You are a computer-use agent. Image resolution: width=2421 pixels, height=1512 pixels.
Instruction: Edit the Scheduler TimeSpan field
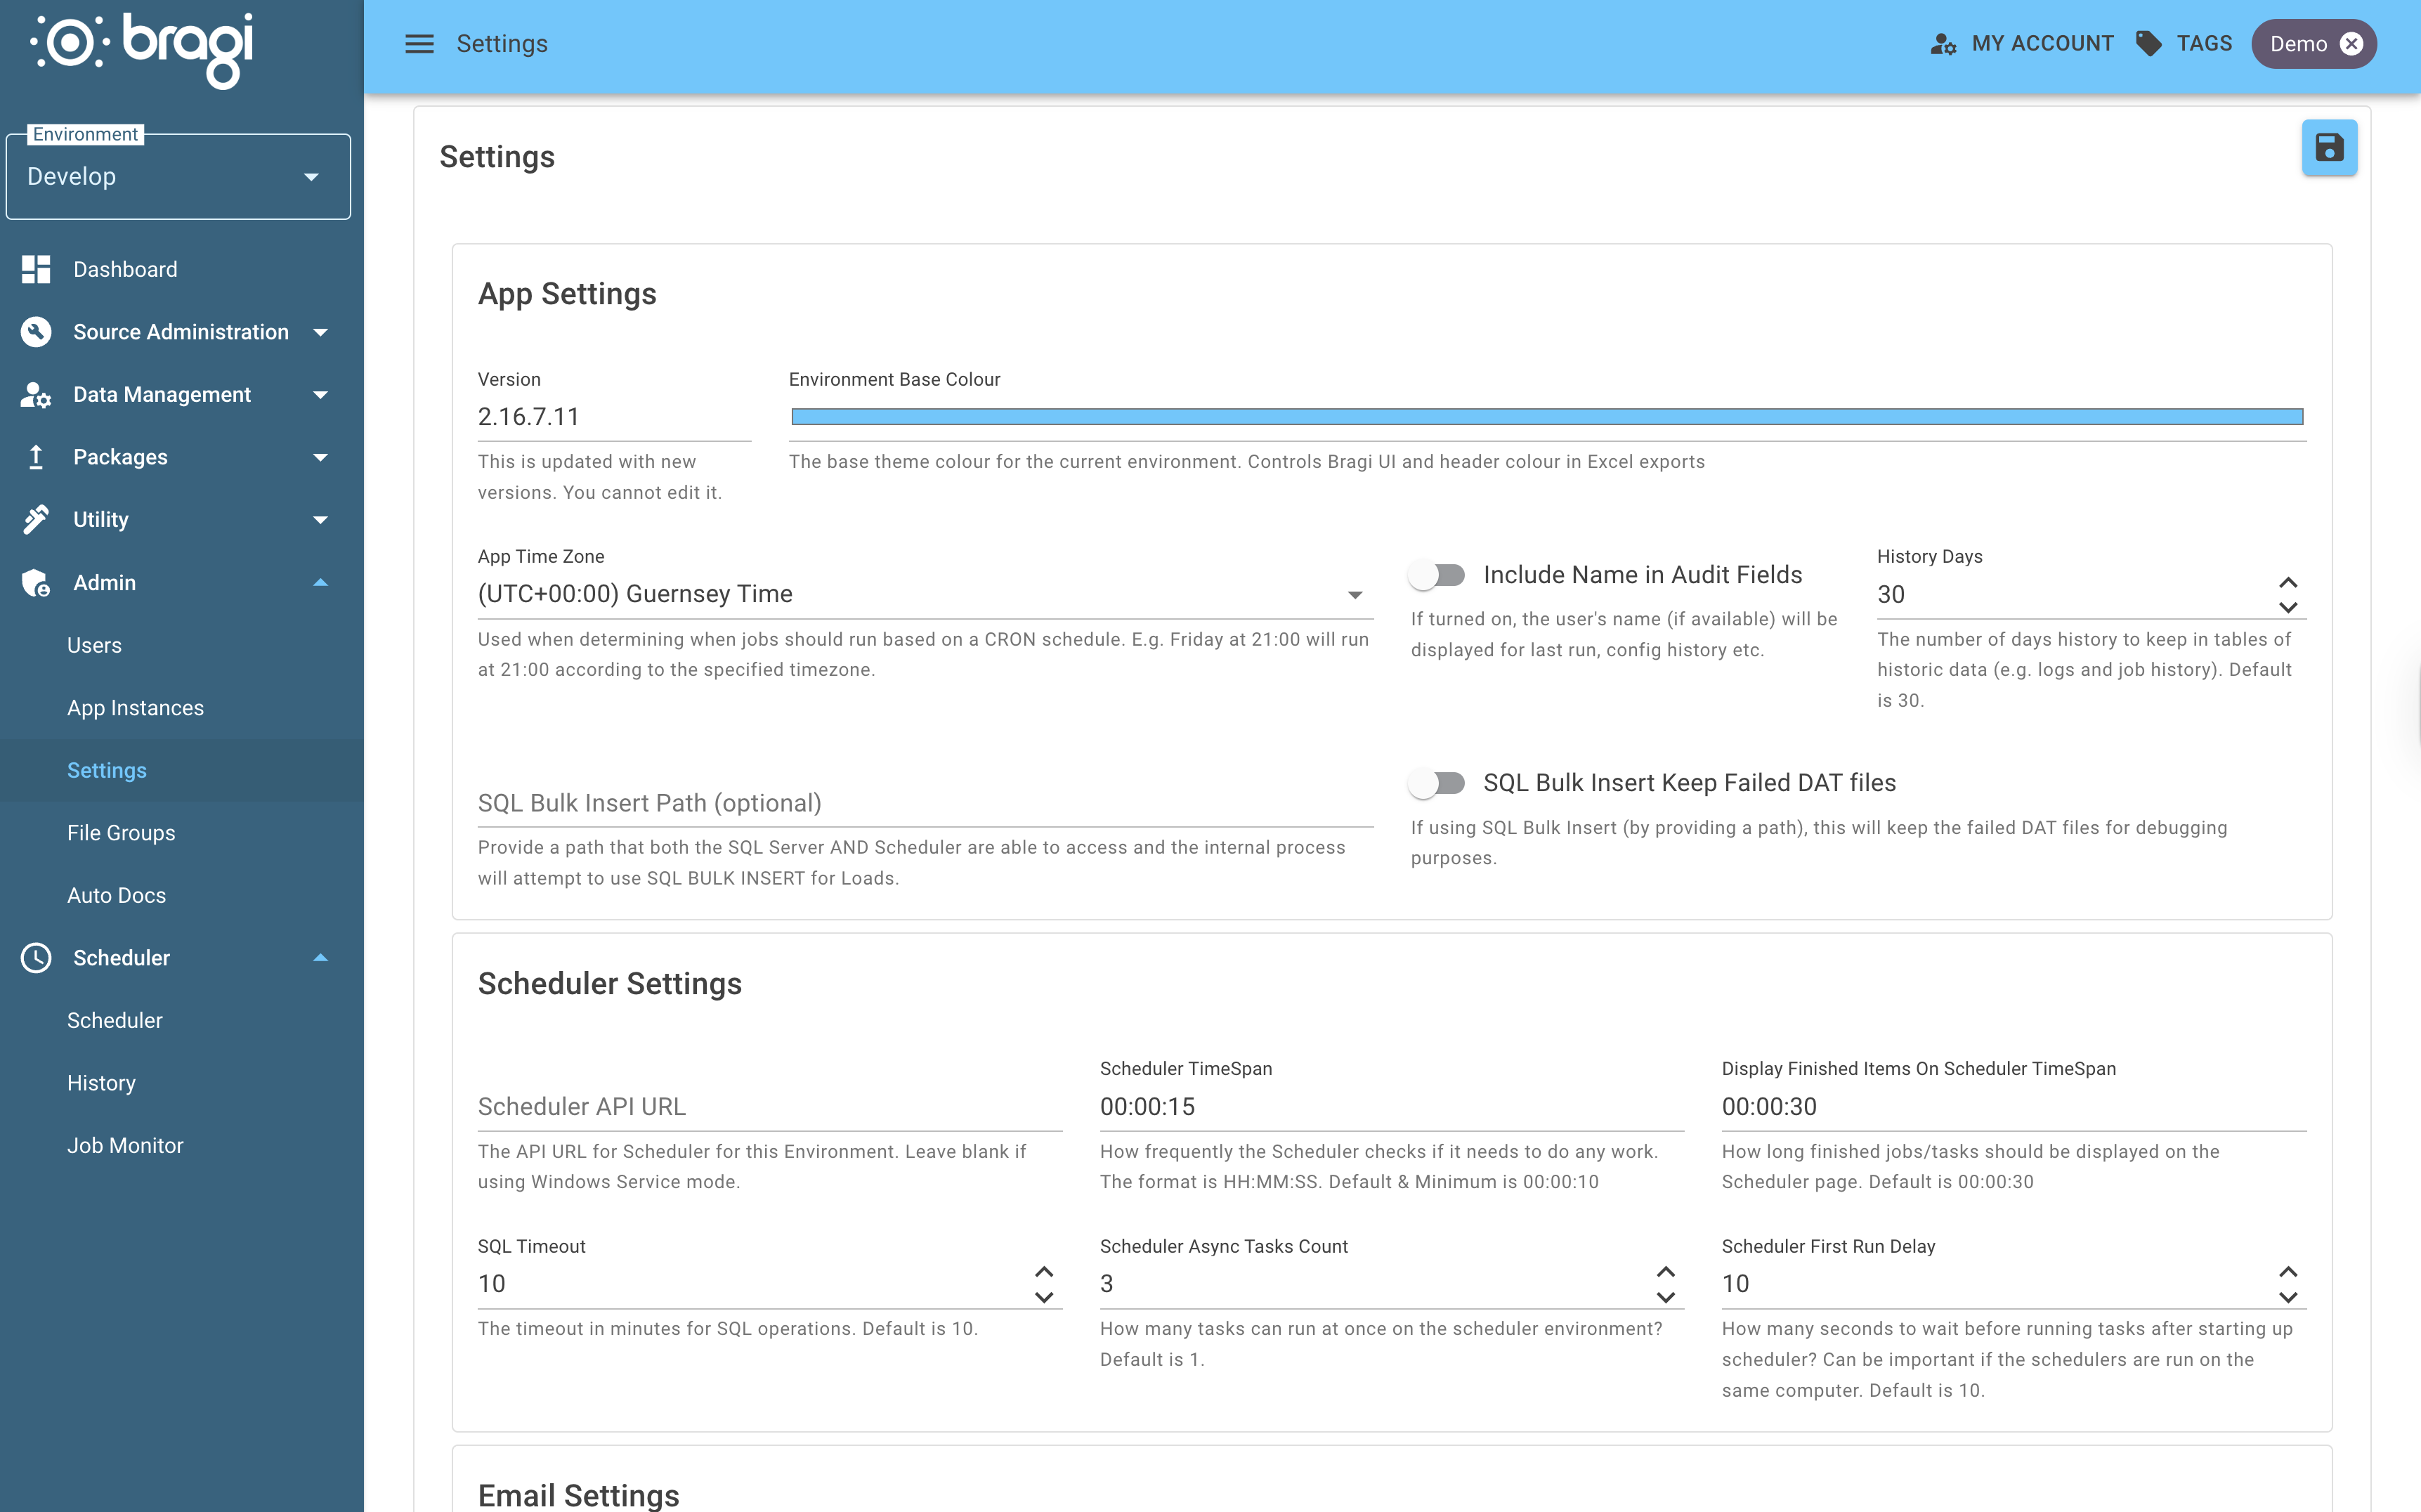pyautogui.click(x=1392, y=1106)
